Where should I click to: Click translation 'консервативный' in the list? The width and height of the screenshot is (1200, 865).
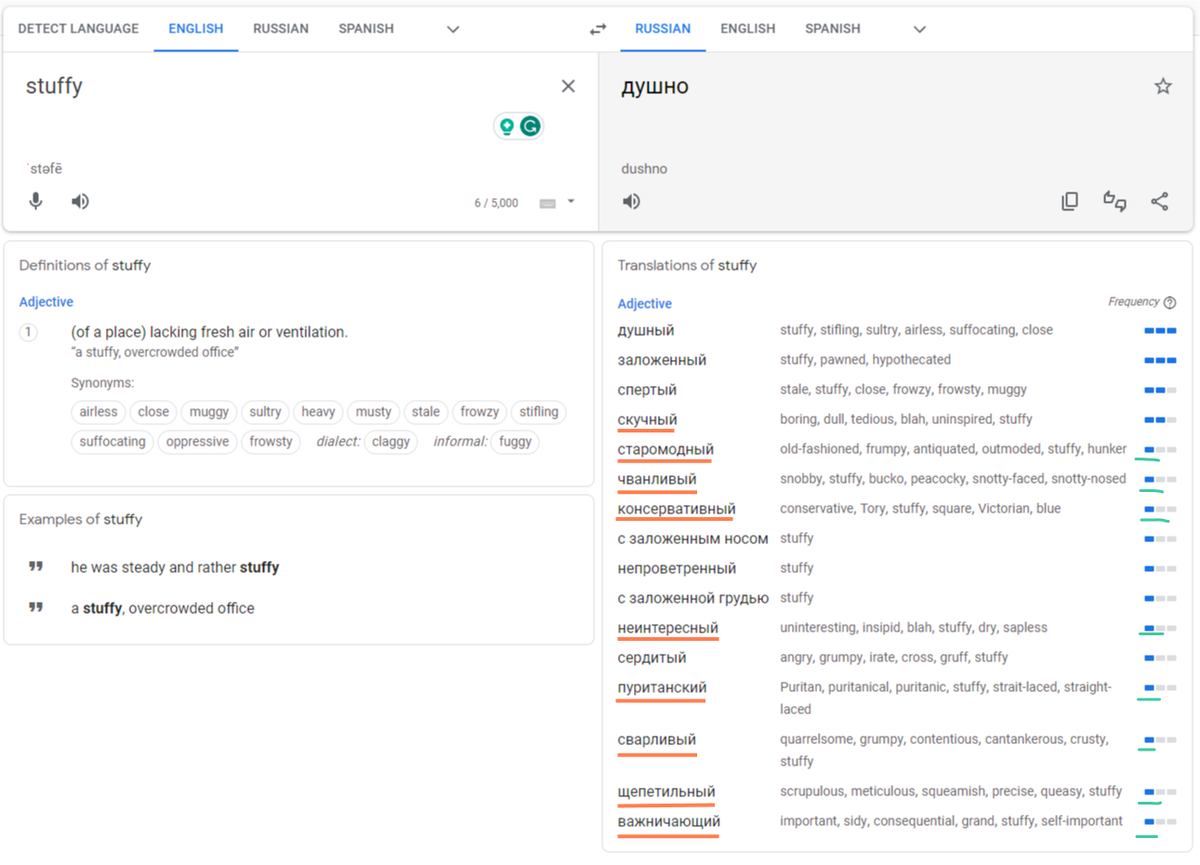[676, 509]
